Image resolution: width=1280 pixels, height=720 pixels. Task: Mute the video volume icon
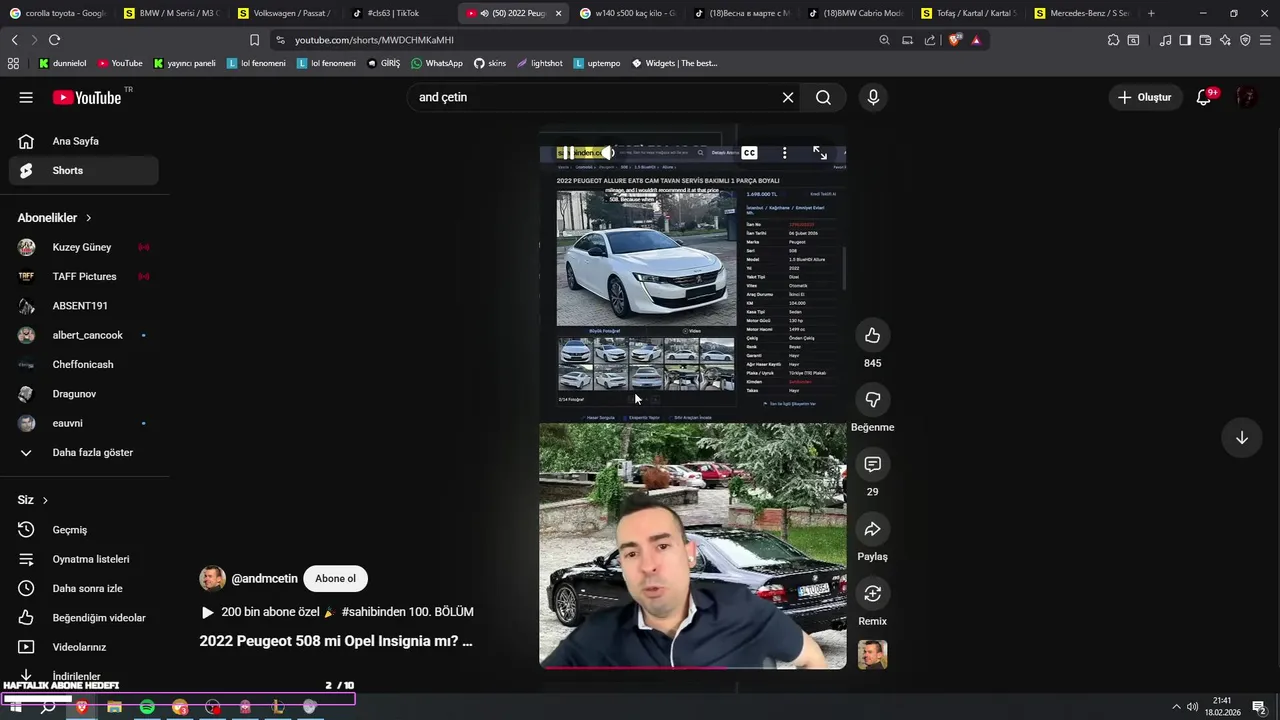[607, 153]
